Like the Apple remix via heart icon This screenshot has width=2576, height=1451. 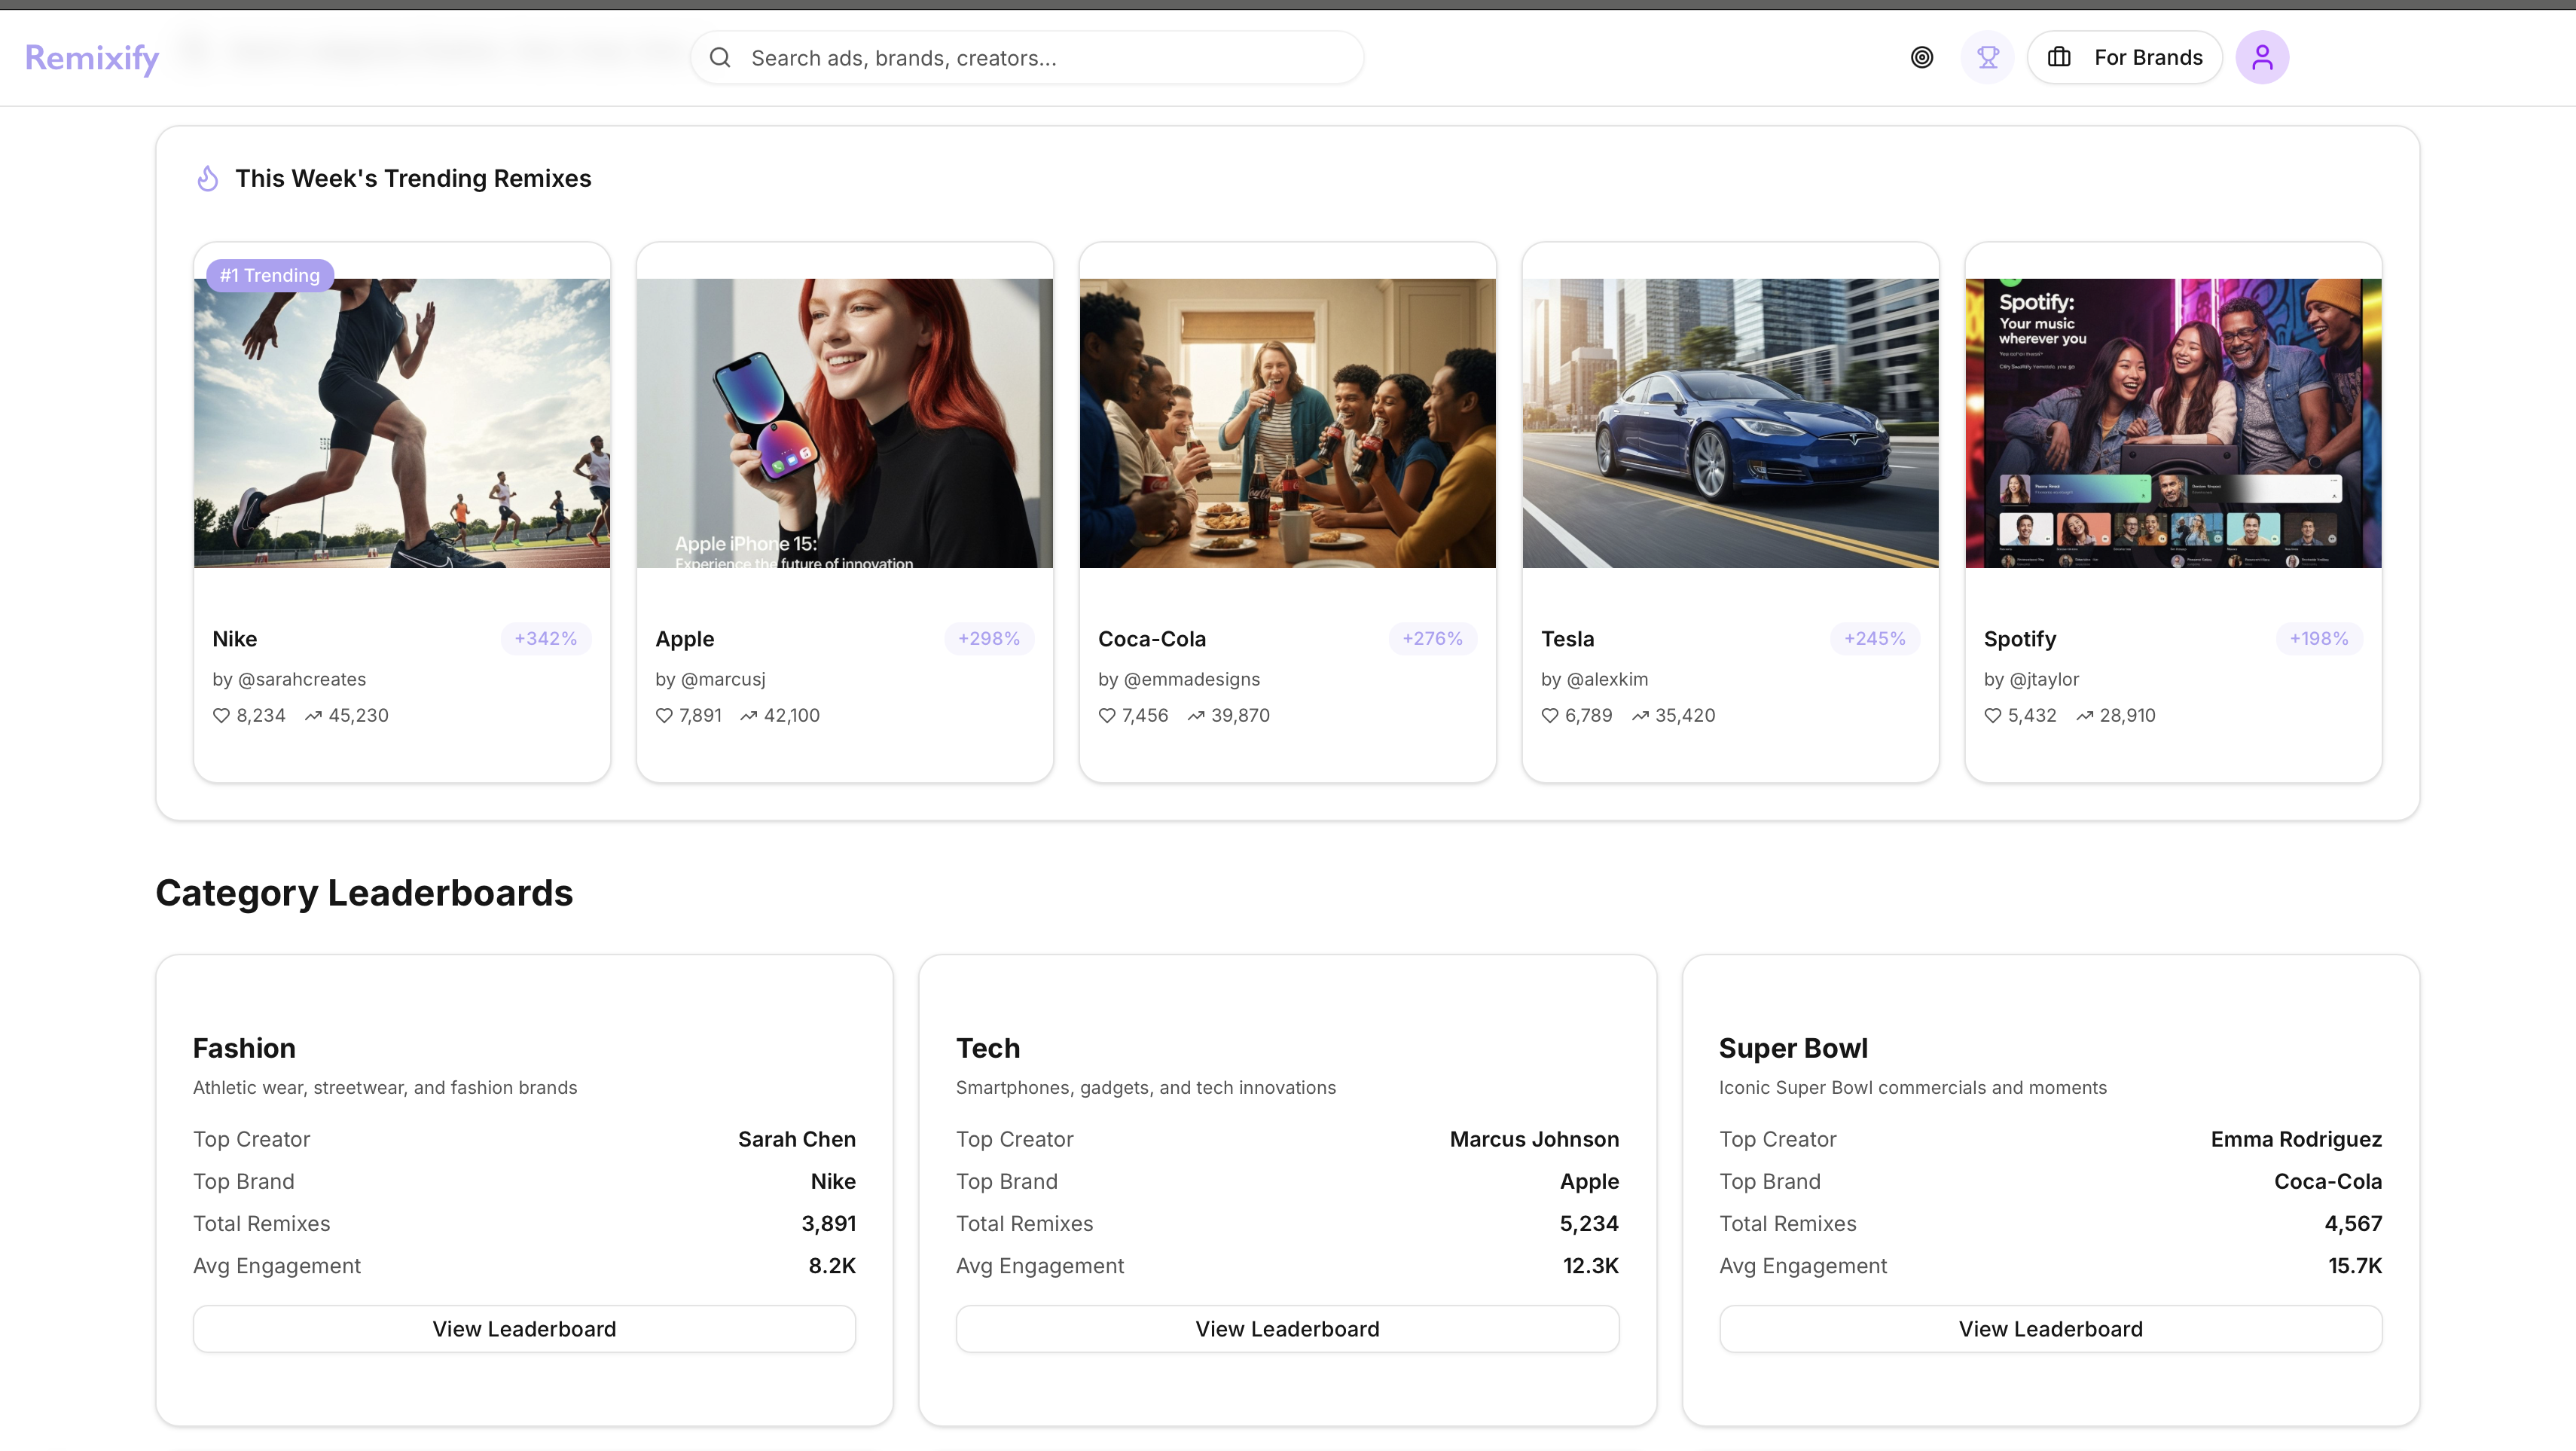[x=664, y=716]
